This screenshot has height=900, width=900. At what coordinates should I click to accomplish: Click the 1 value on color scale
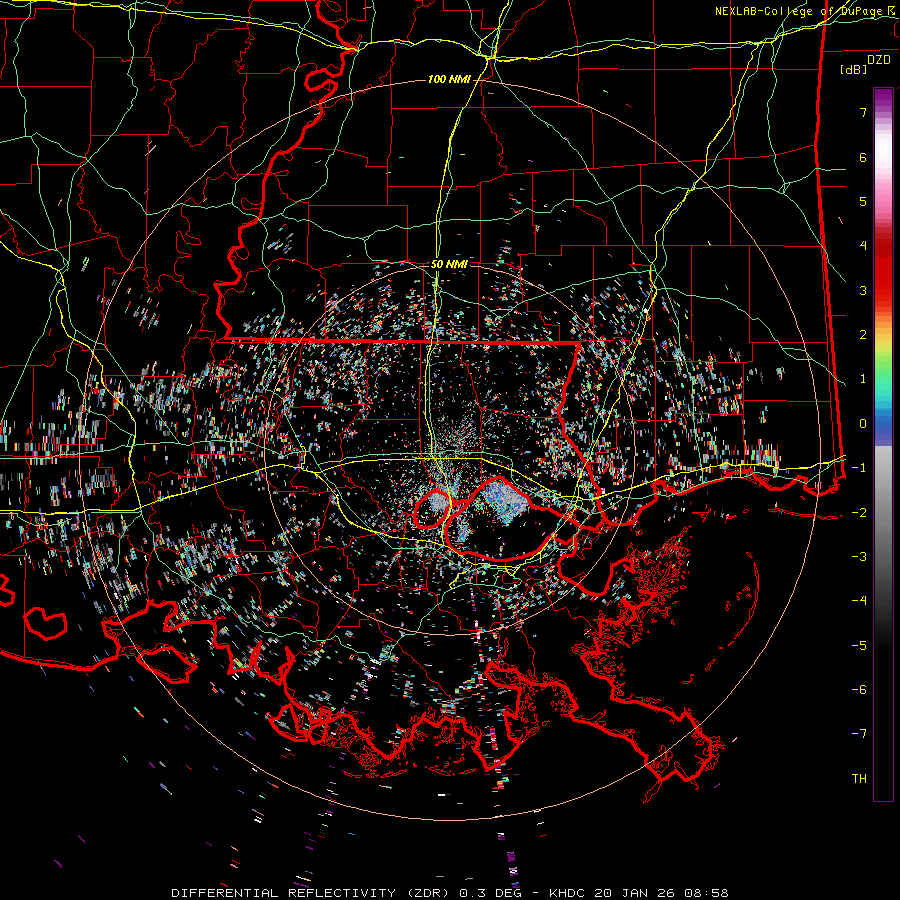tap(863, 379)
